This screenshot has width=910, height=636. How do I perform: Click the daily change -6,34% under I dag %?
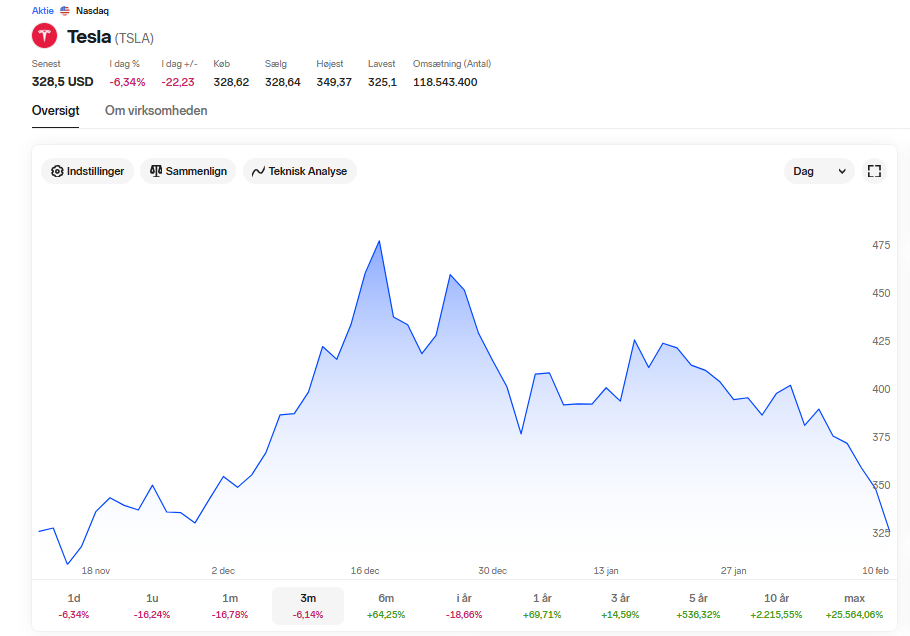pyautogui.click(x=127, y=82)
